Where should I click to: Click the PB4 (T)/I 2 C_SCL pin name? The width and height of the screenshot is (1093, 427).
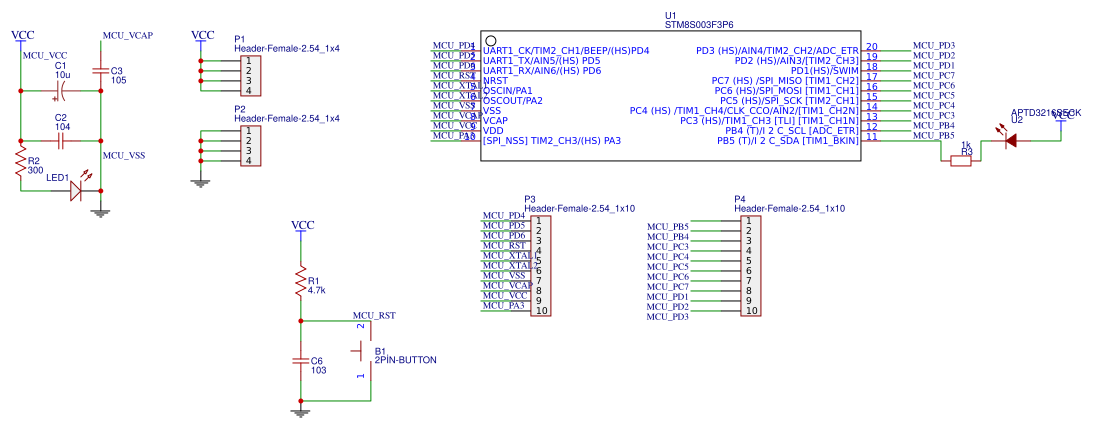tap(791, 130)
